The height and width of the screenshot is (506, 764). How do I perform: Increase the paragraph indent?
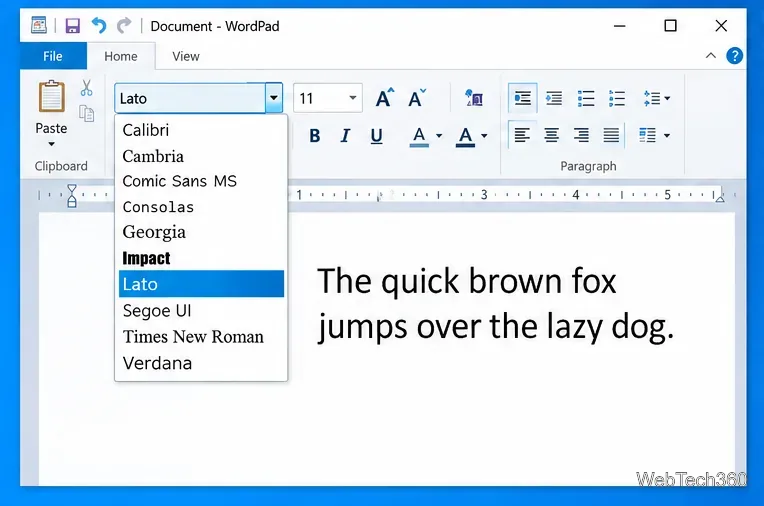(x=554, y=98)
